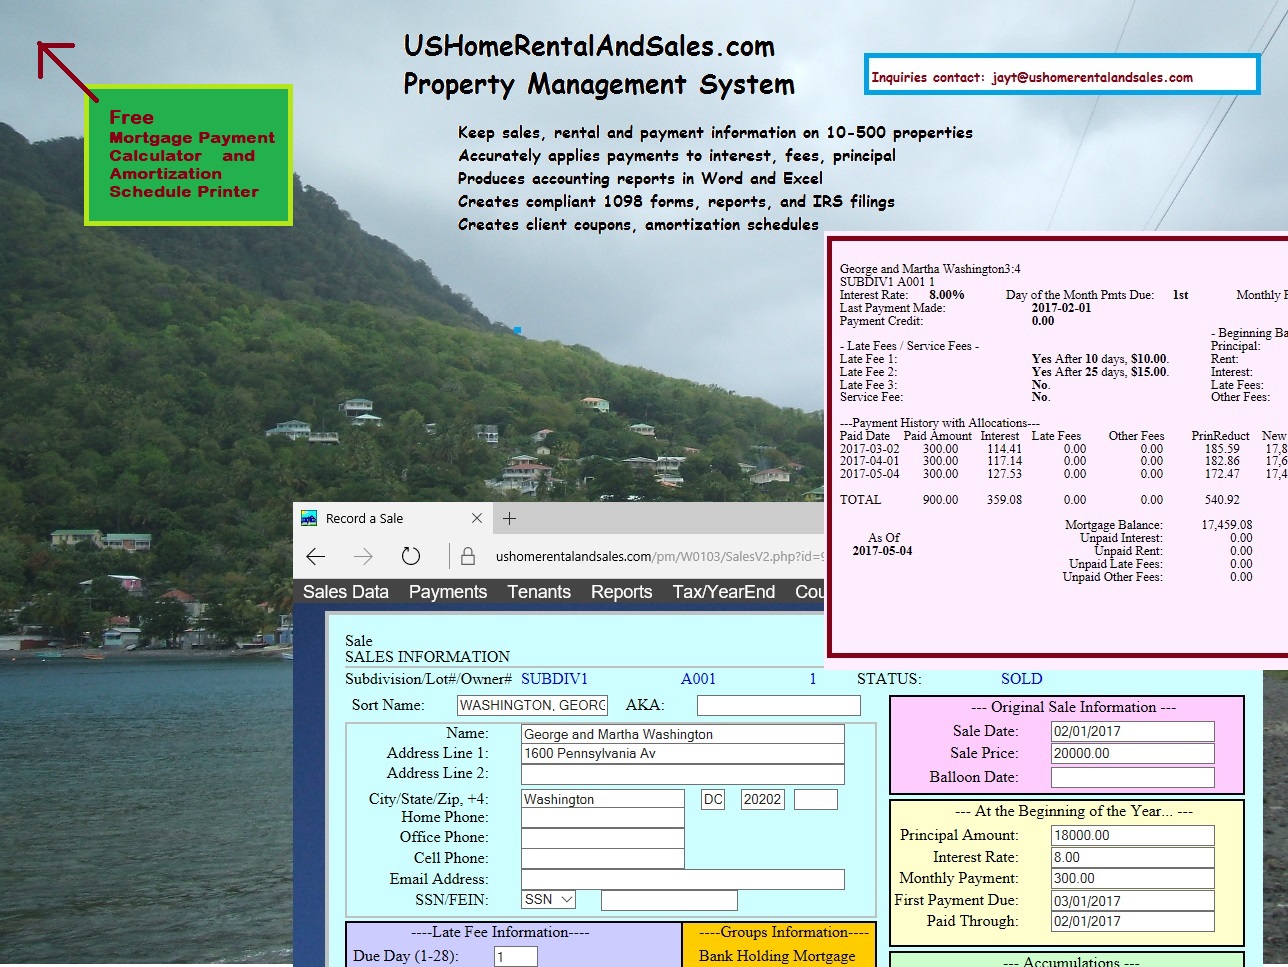Expand the SSN/FEIN type dropdown
The image size is (1288, 967).
tap(548, 899)
